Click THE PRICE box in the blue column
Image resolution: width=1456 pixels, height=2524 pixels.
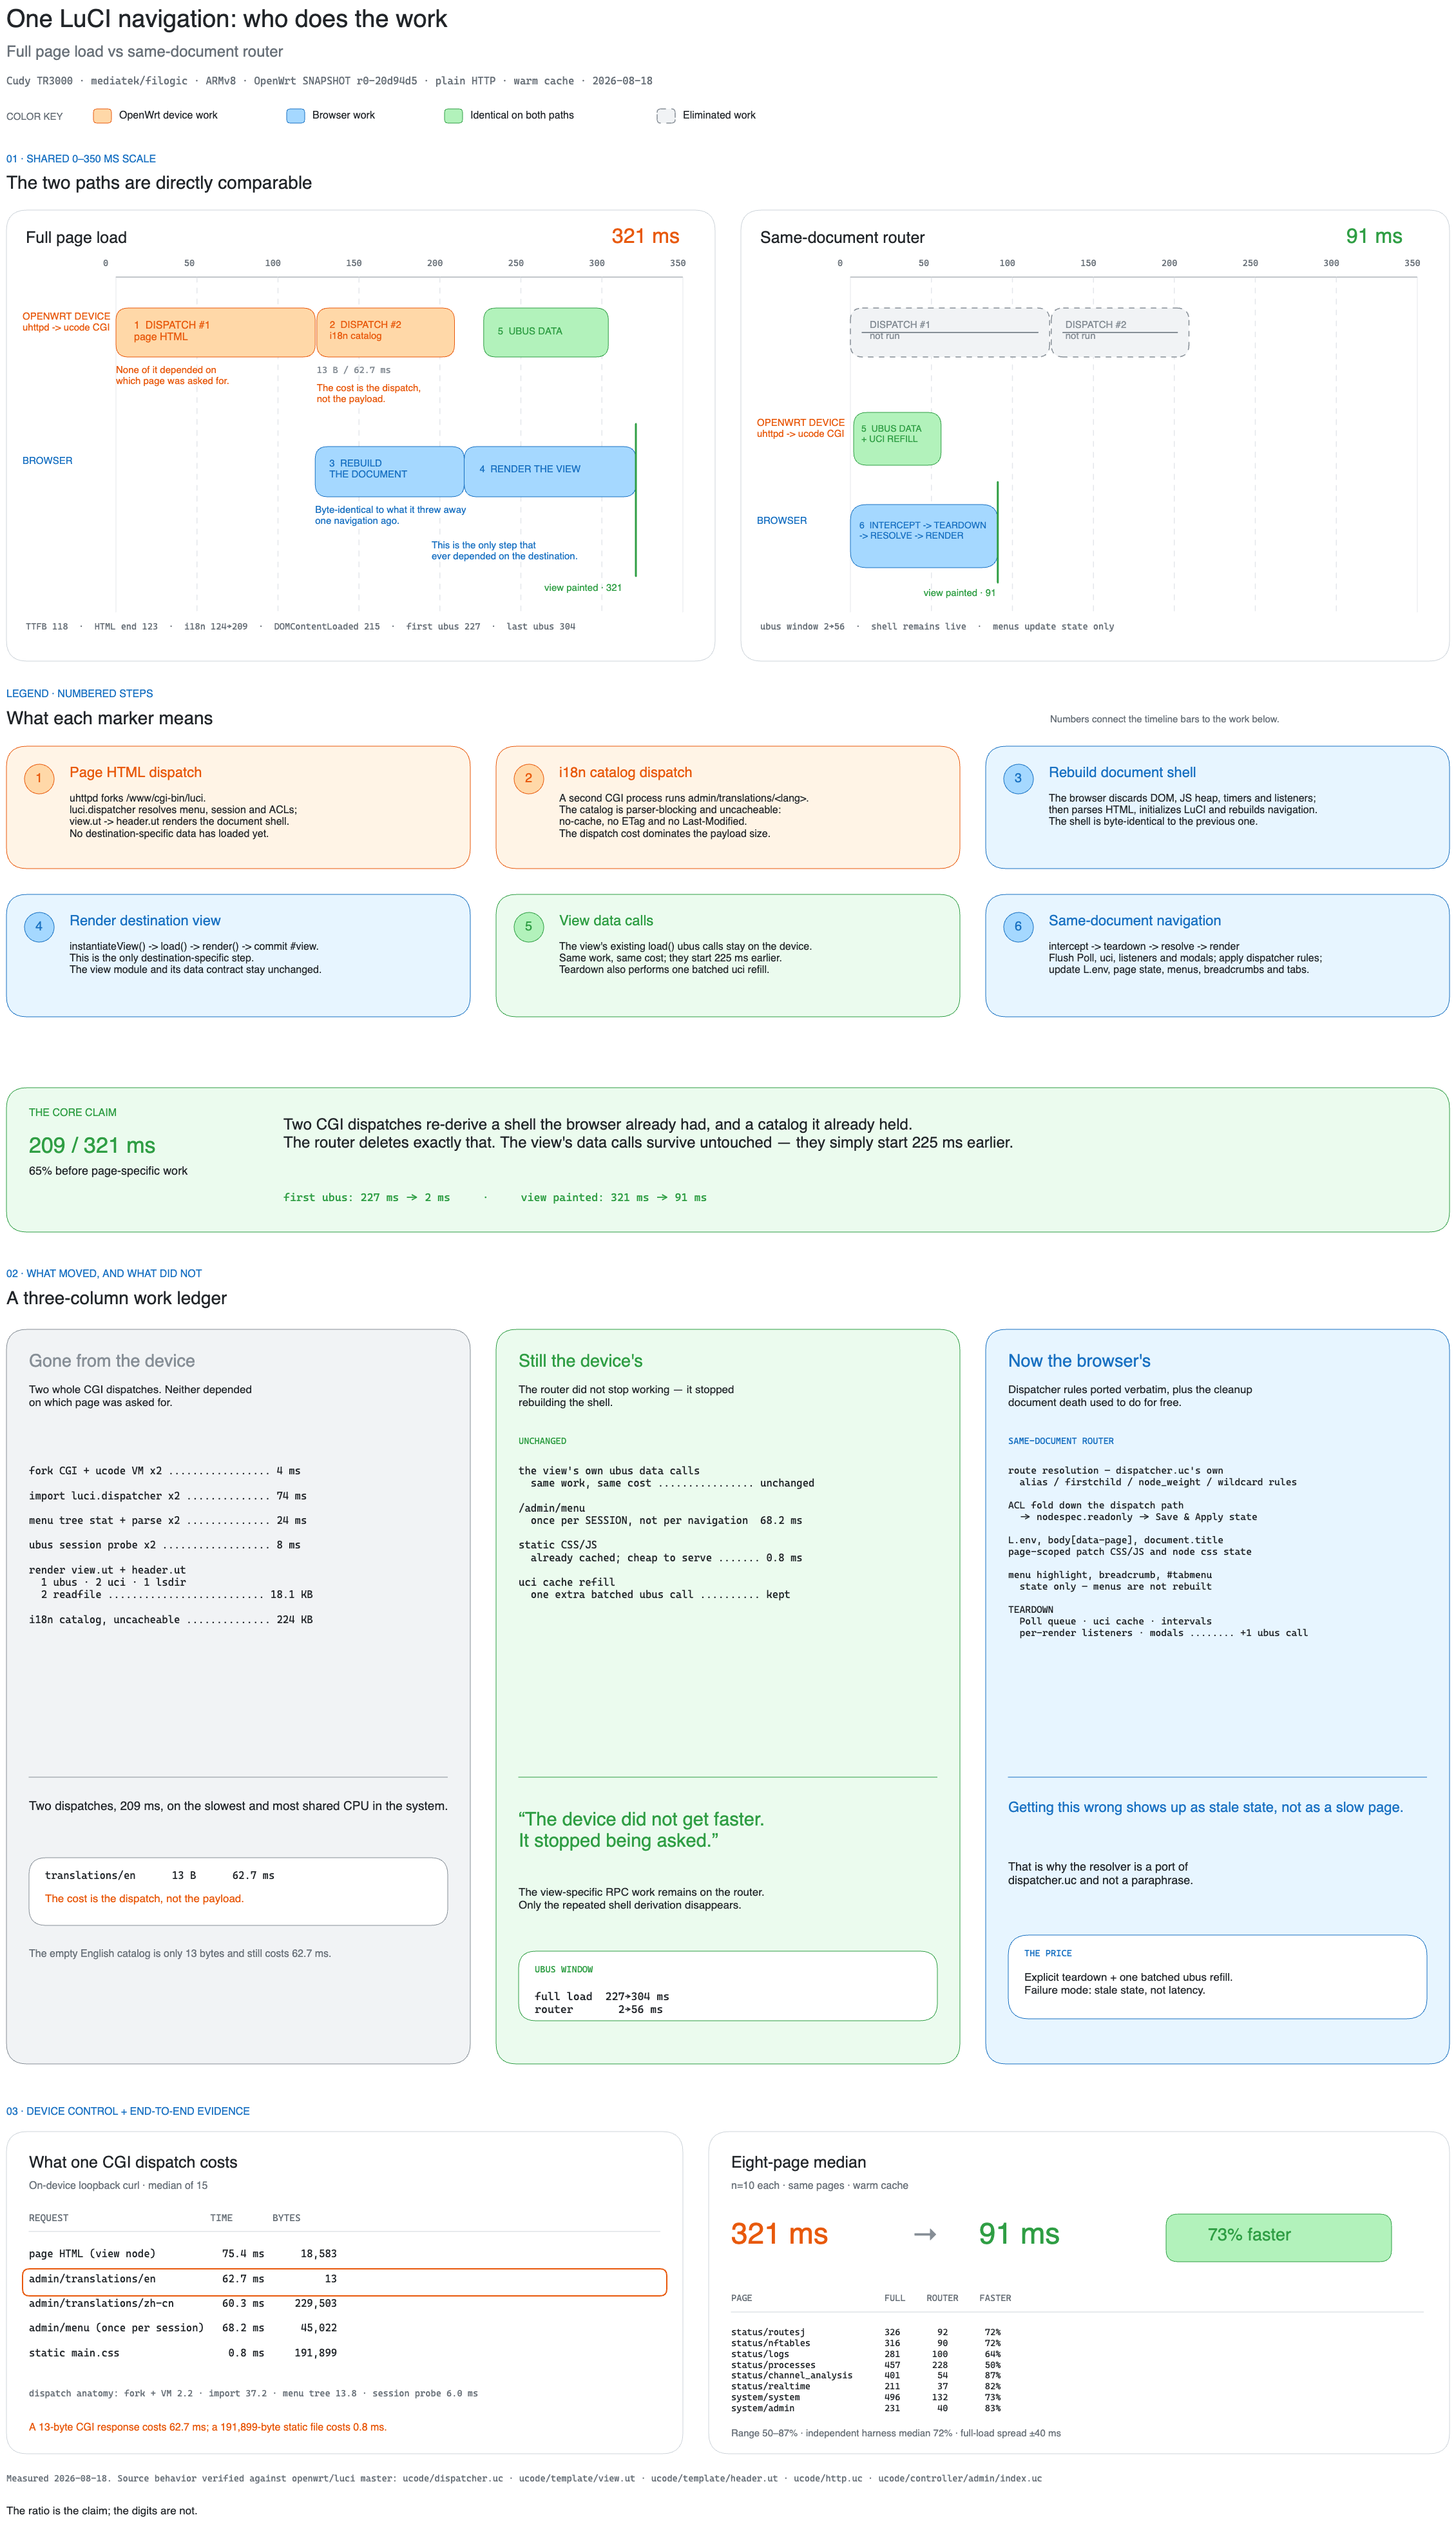click(1217, 1977)
